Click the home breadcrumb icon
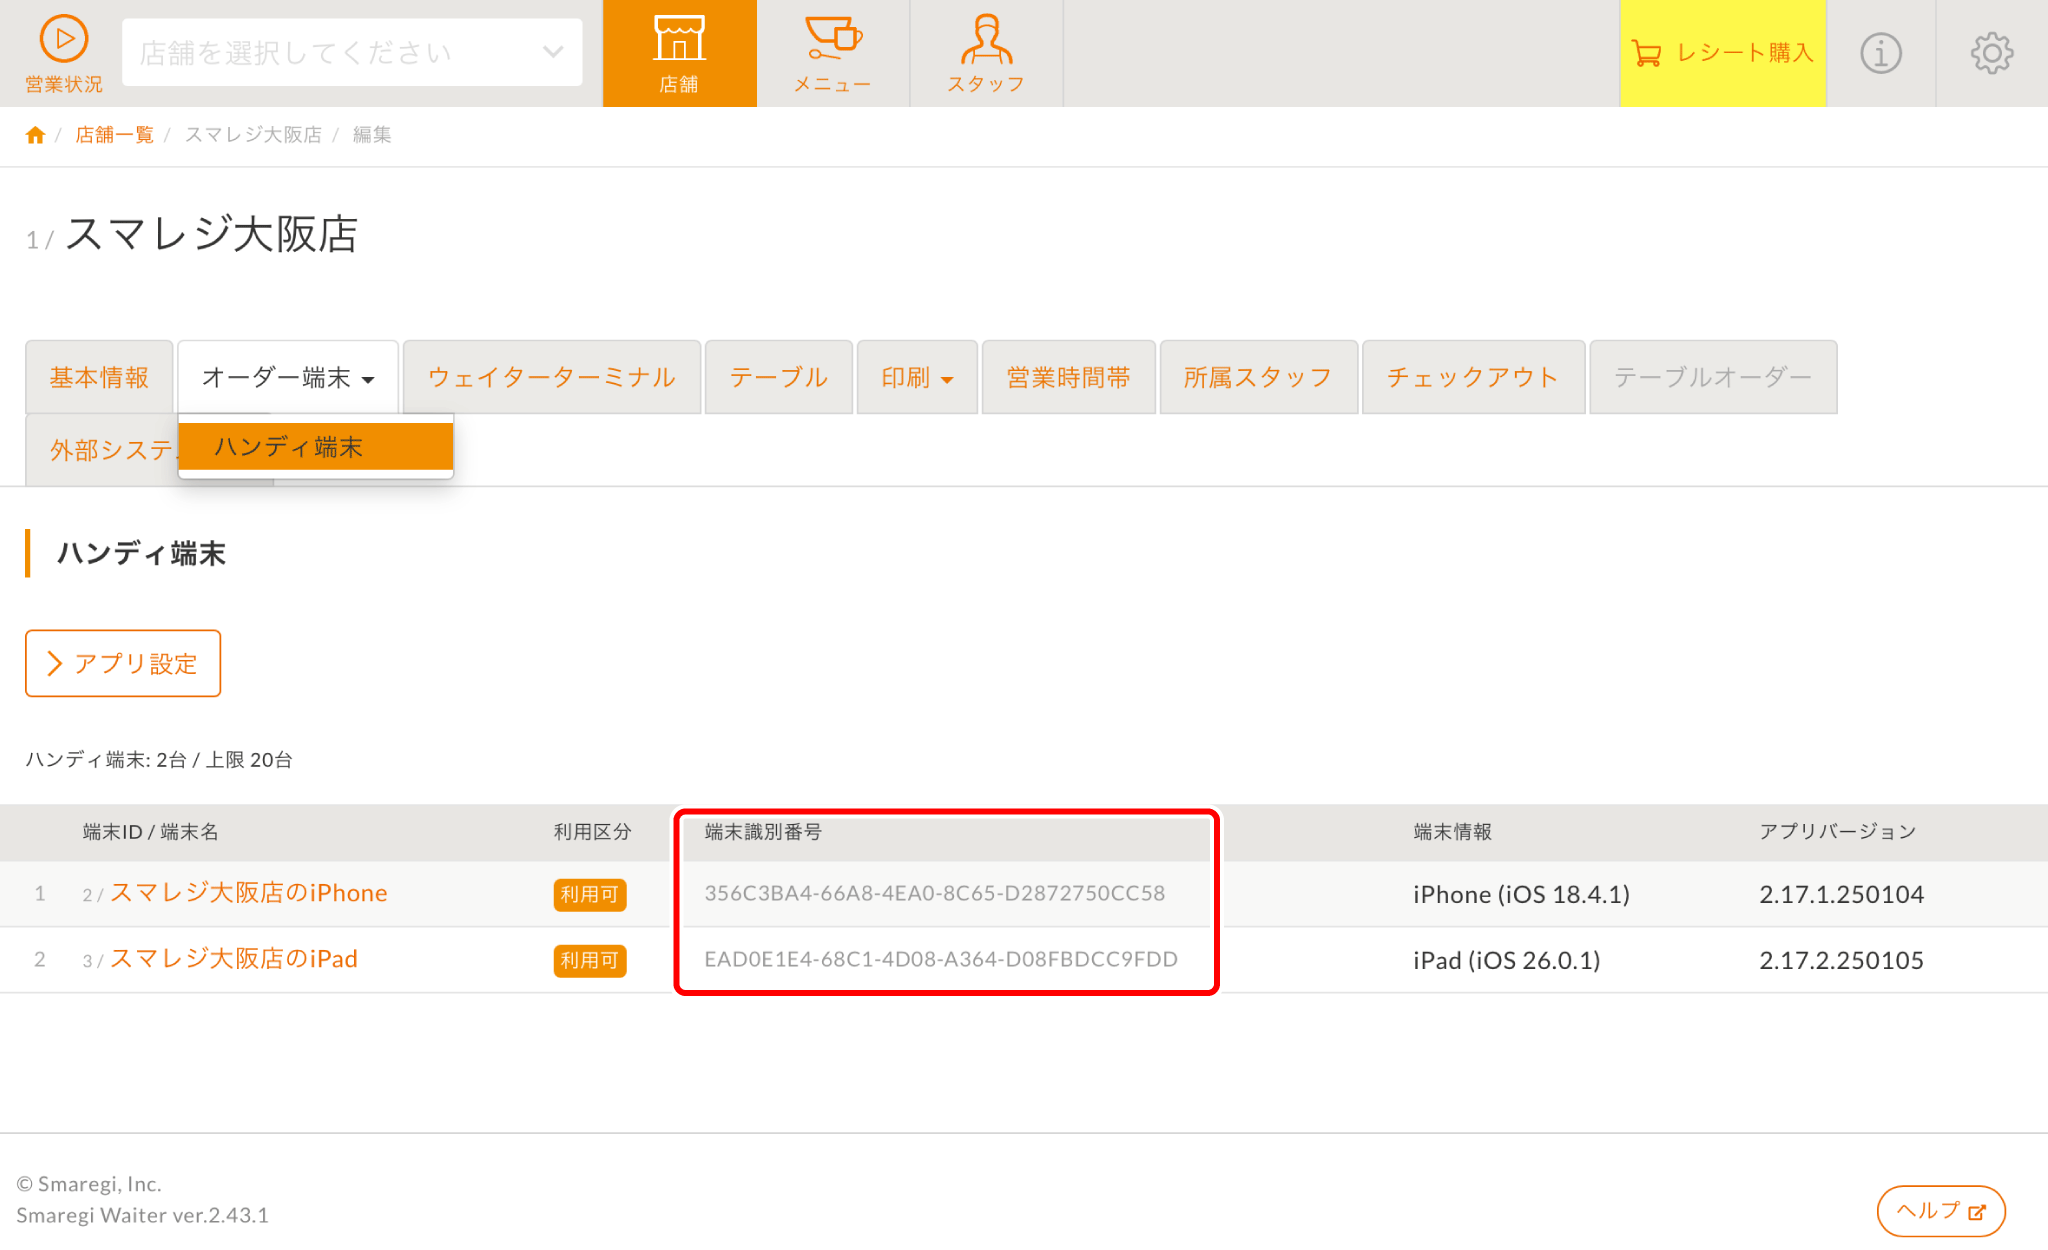2048x1250 pixels. point(35,135)
